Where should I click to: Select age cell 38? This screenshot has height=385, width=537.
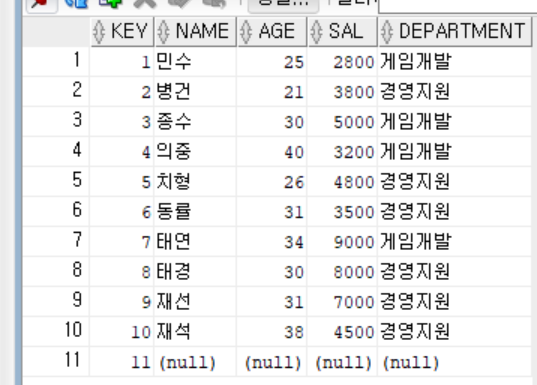(272, 332)
